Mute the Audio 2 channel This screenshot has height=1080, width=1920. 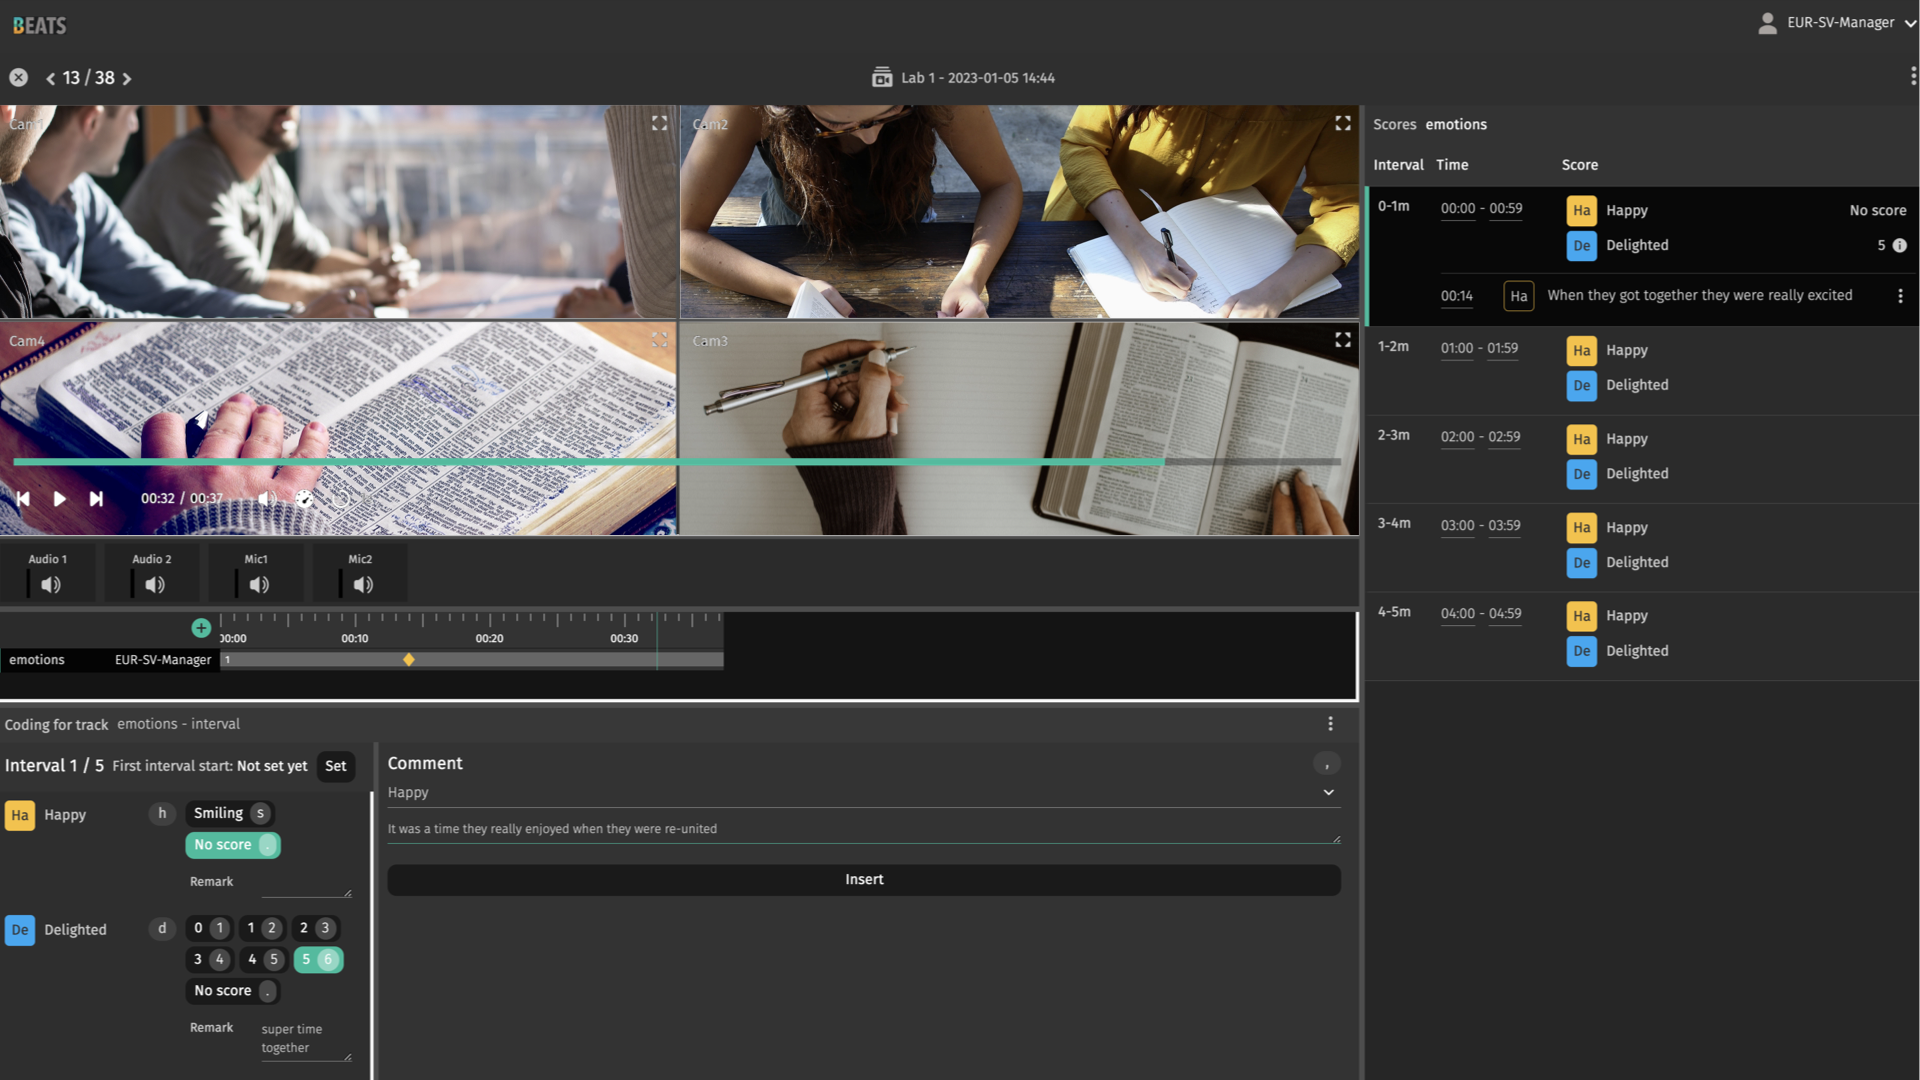[x=154, y=585]
